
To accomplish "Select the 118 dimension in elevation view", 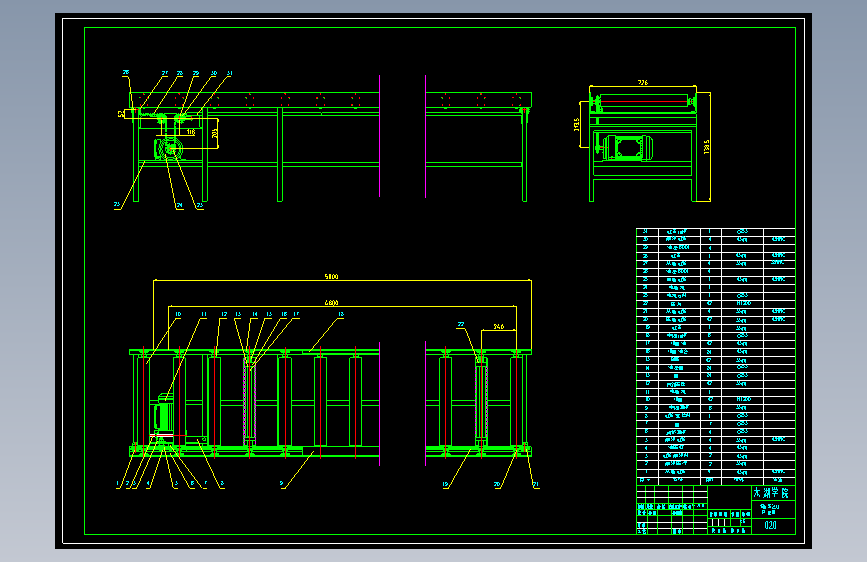I will tap(191, 132).
